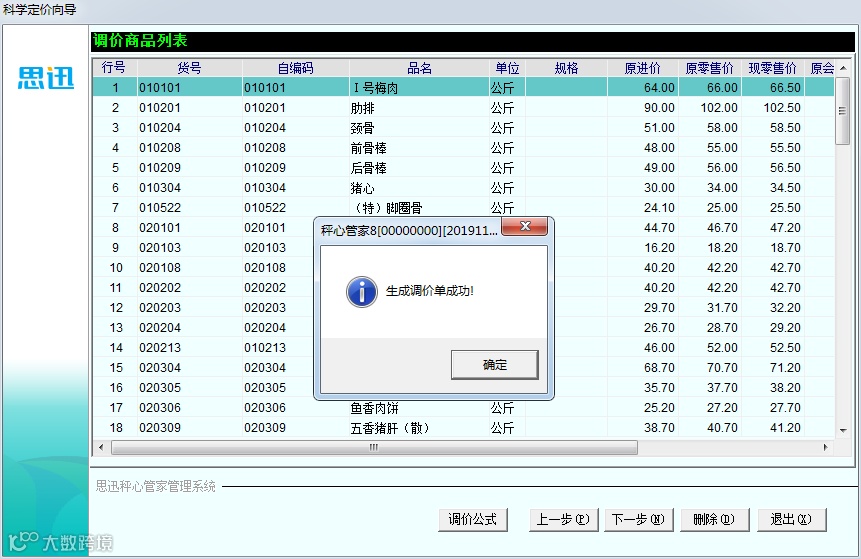Screen dimensions: 861x559
Task: Click right arrow of horizontal scrollbar
Action: [x=825, y=448]
